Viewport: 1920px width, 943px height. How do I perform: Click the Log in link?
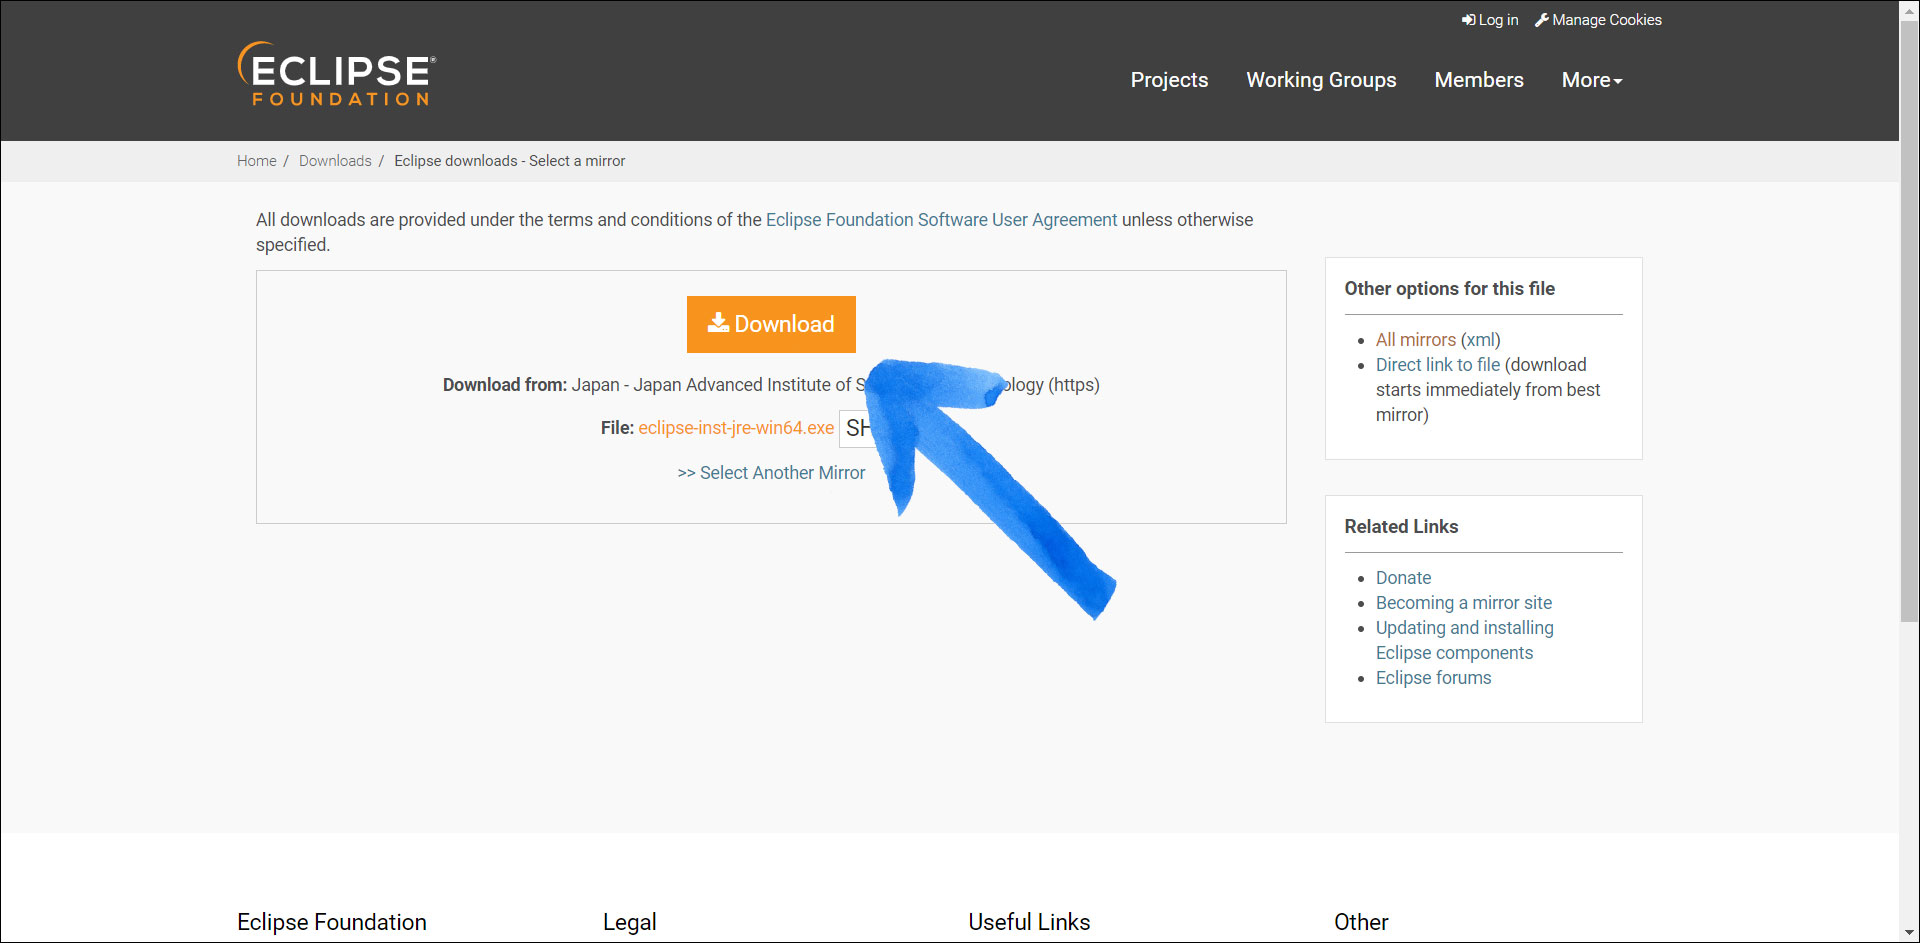(1490, 20)
